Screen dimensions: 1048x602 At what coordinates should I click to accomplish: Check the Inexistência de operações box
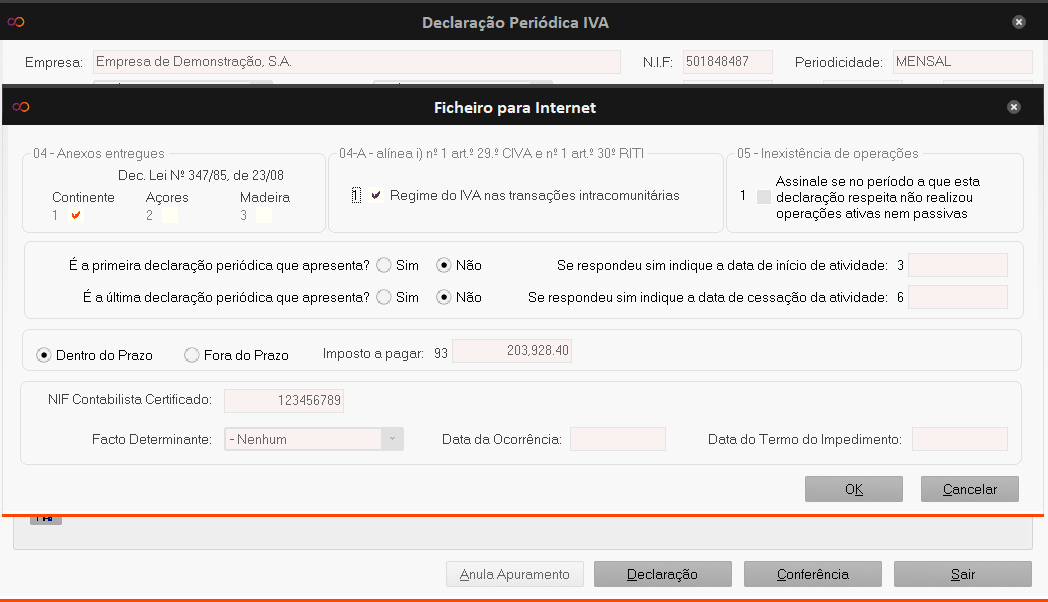coord(764,197)
